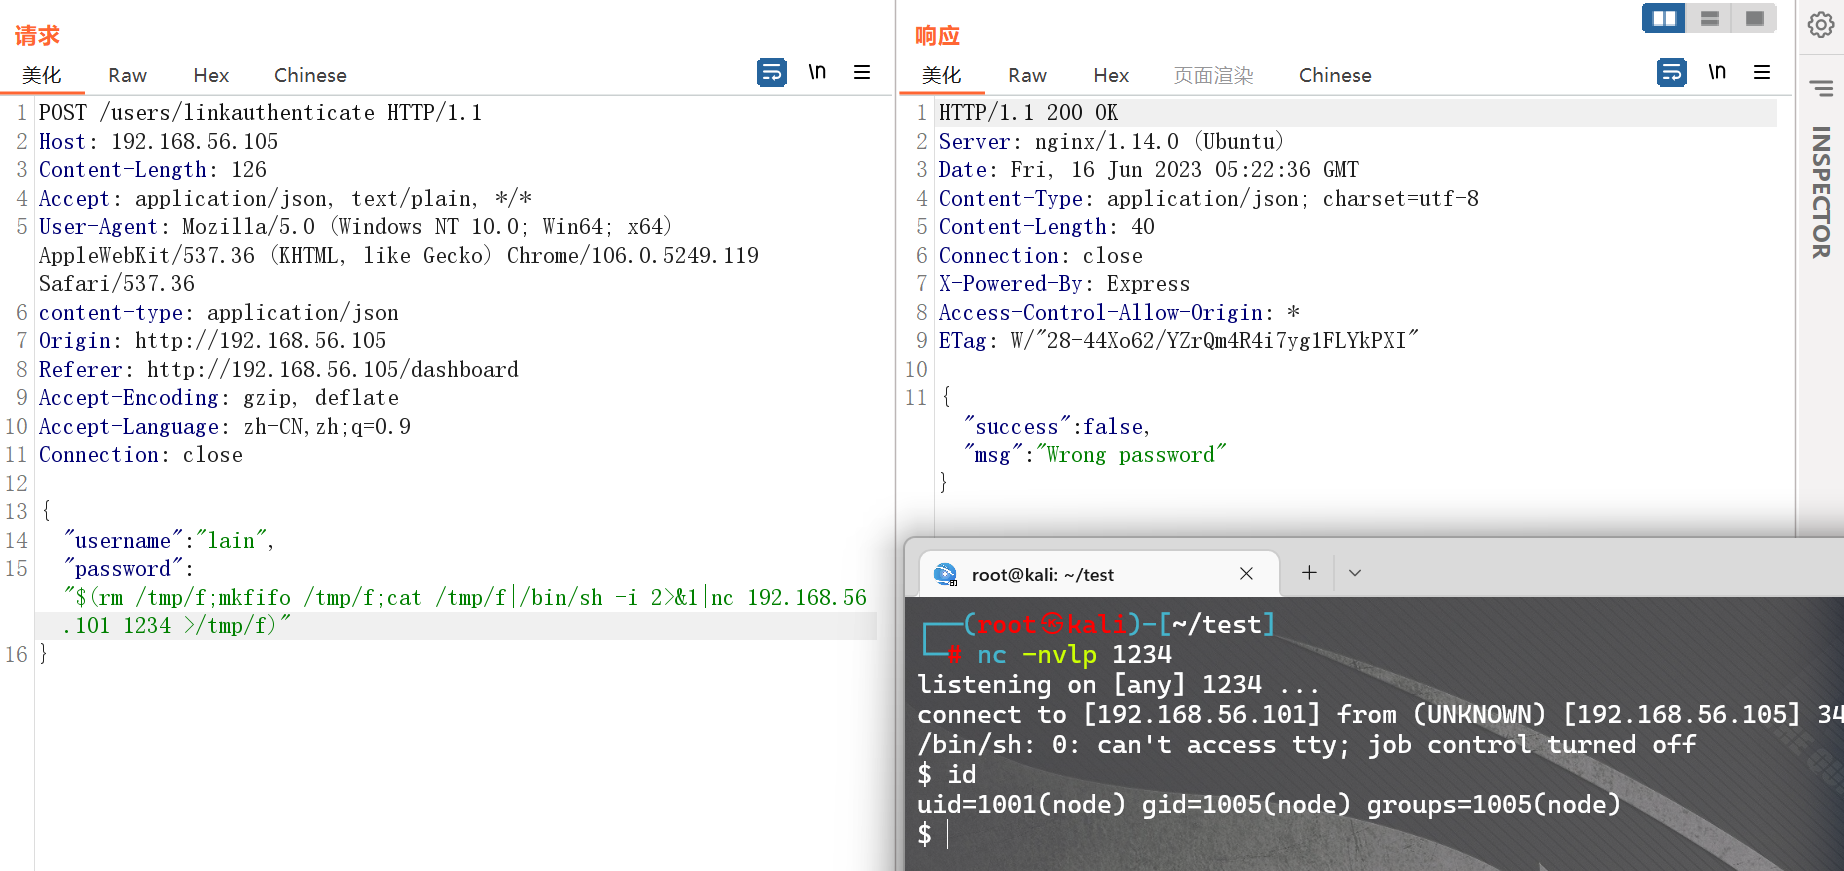
Task: Click the ETag response header
Action: coord(1179,341)
